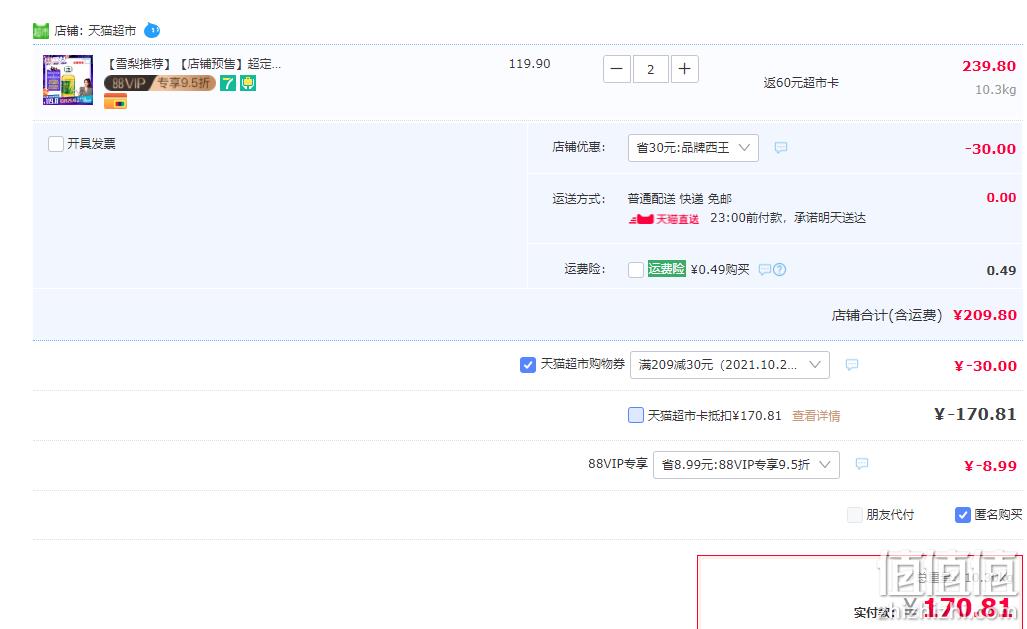Screen dimensions: 1027x629
Task: Open the blue Wangwang chat icon
Action: [152, 30]
